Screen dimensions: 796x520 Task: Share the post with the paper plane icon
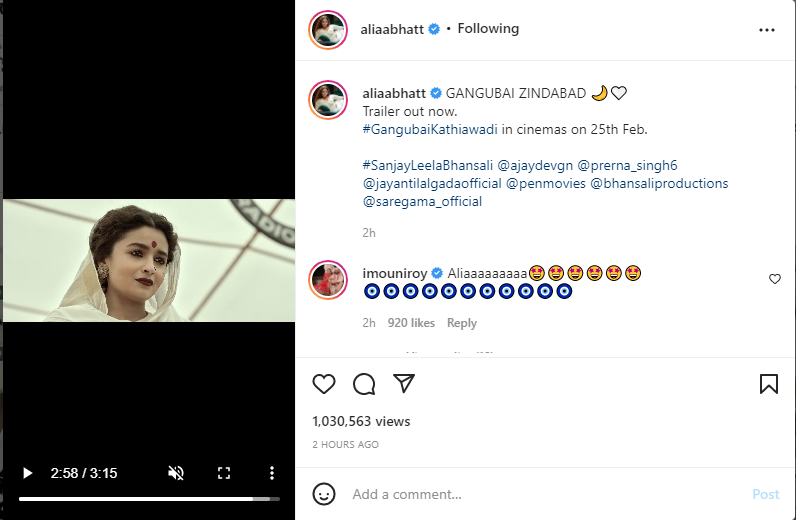tap(404, 384)
